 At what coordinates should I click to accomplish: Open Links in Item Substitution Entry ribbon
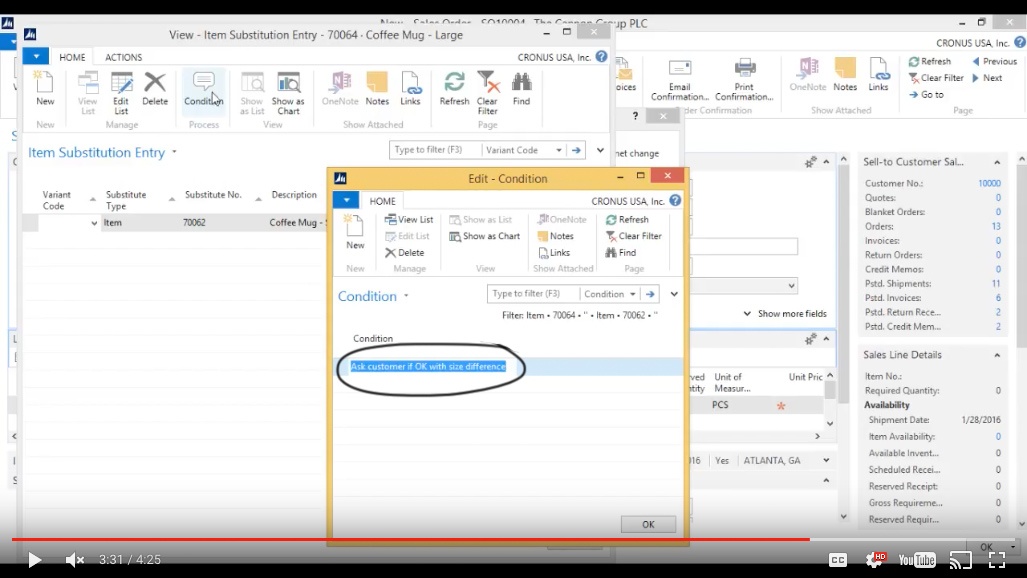pyautogui.click(x=411, y=88)
